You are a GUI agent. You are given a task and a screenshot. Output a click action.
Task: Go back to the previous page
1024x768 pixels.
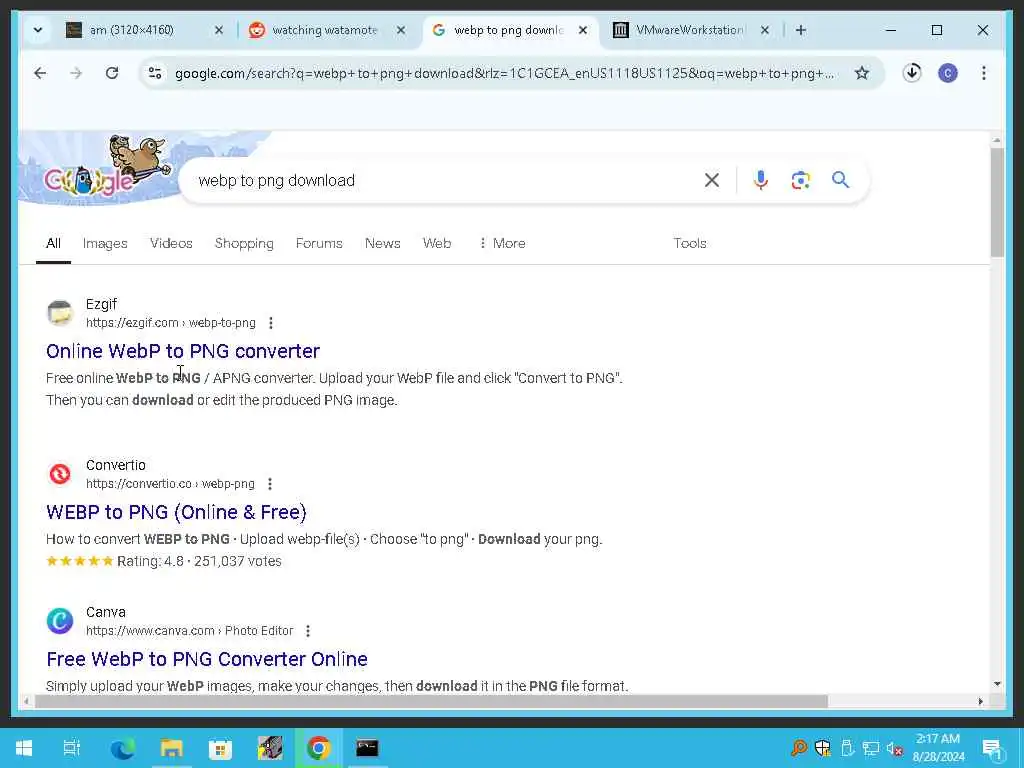(40, 73)
